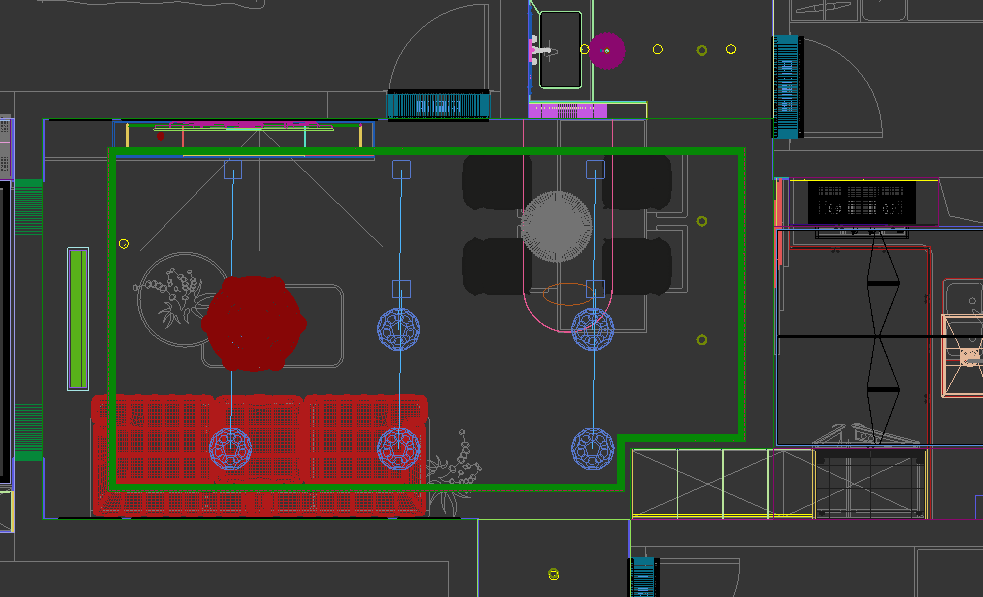Select the magenta circle near the sink

click(x=606, y=51)
